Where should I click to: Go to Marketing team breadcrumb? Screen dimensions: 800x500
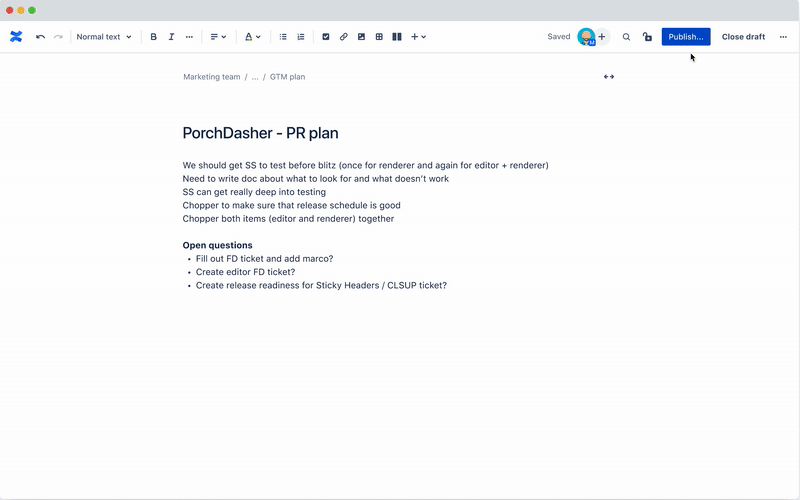pos(212,77)
